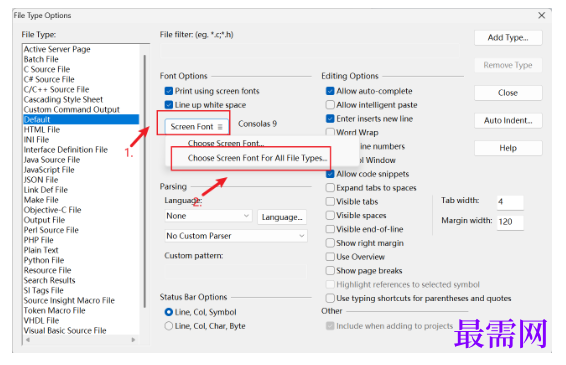
Task: Select Token Macro File type
Action: click(x=81, y=310)
